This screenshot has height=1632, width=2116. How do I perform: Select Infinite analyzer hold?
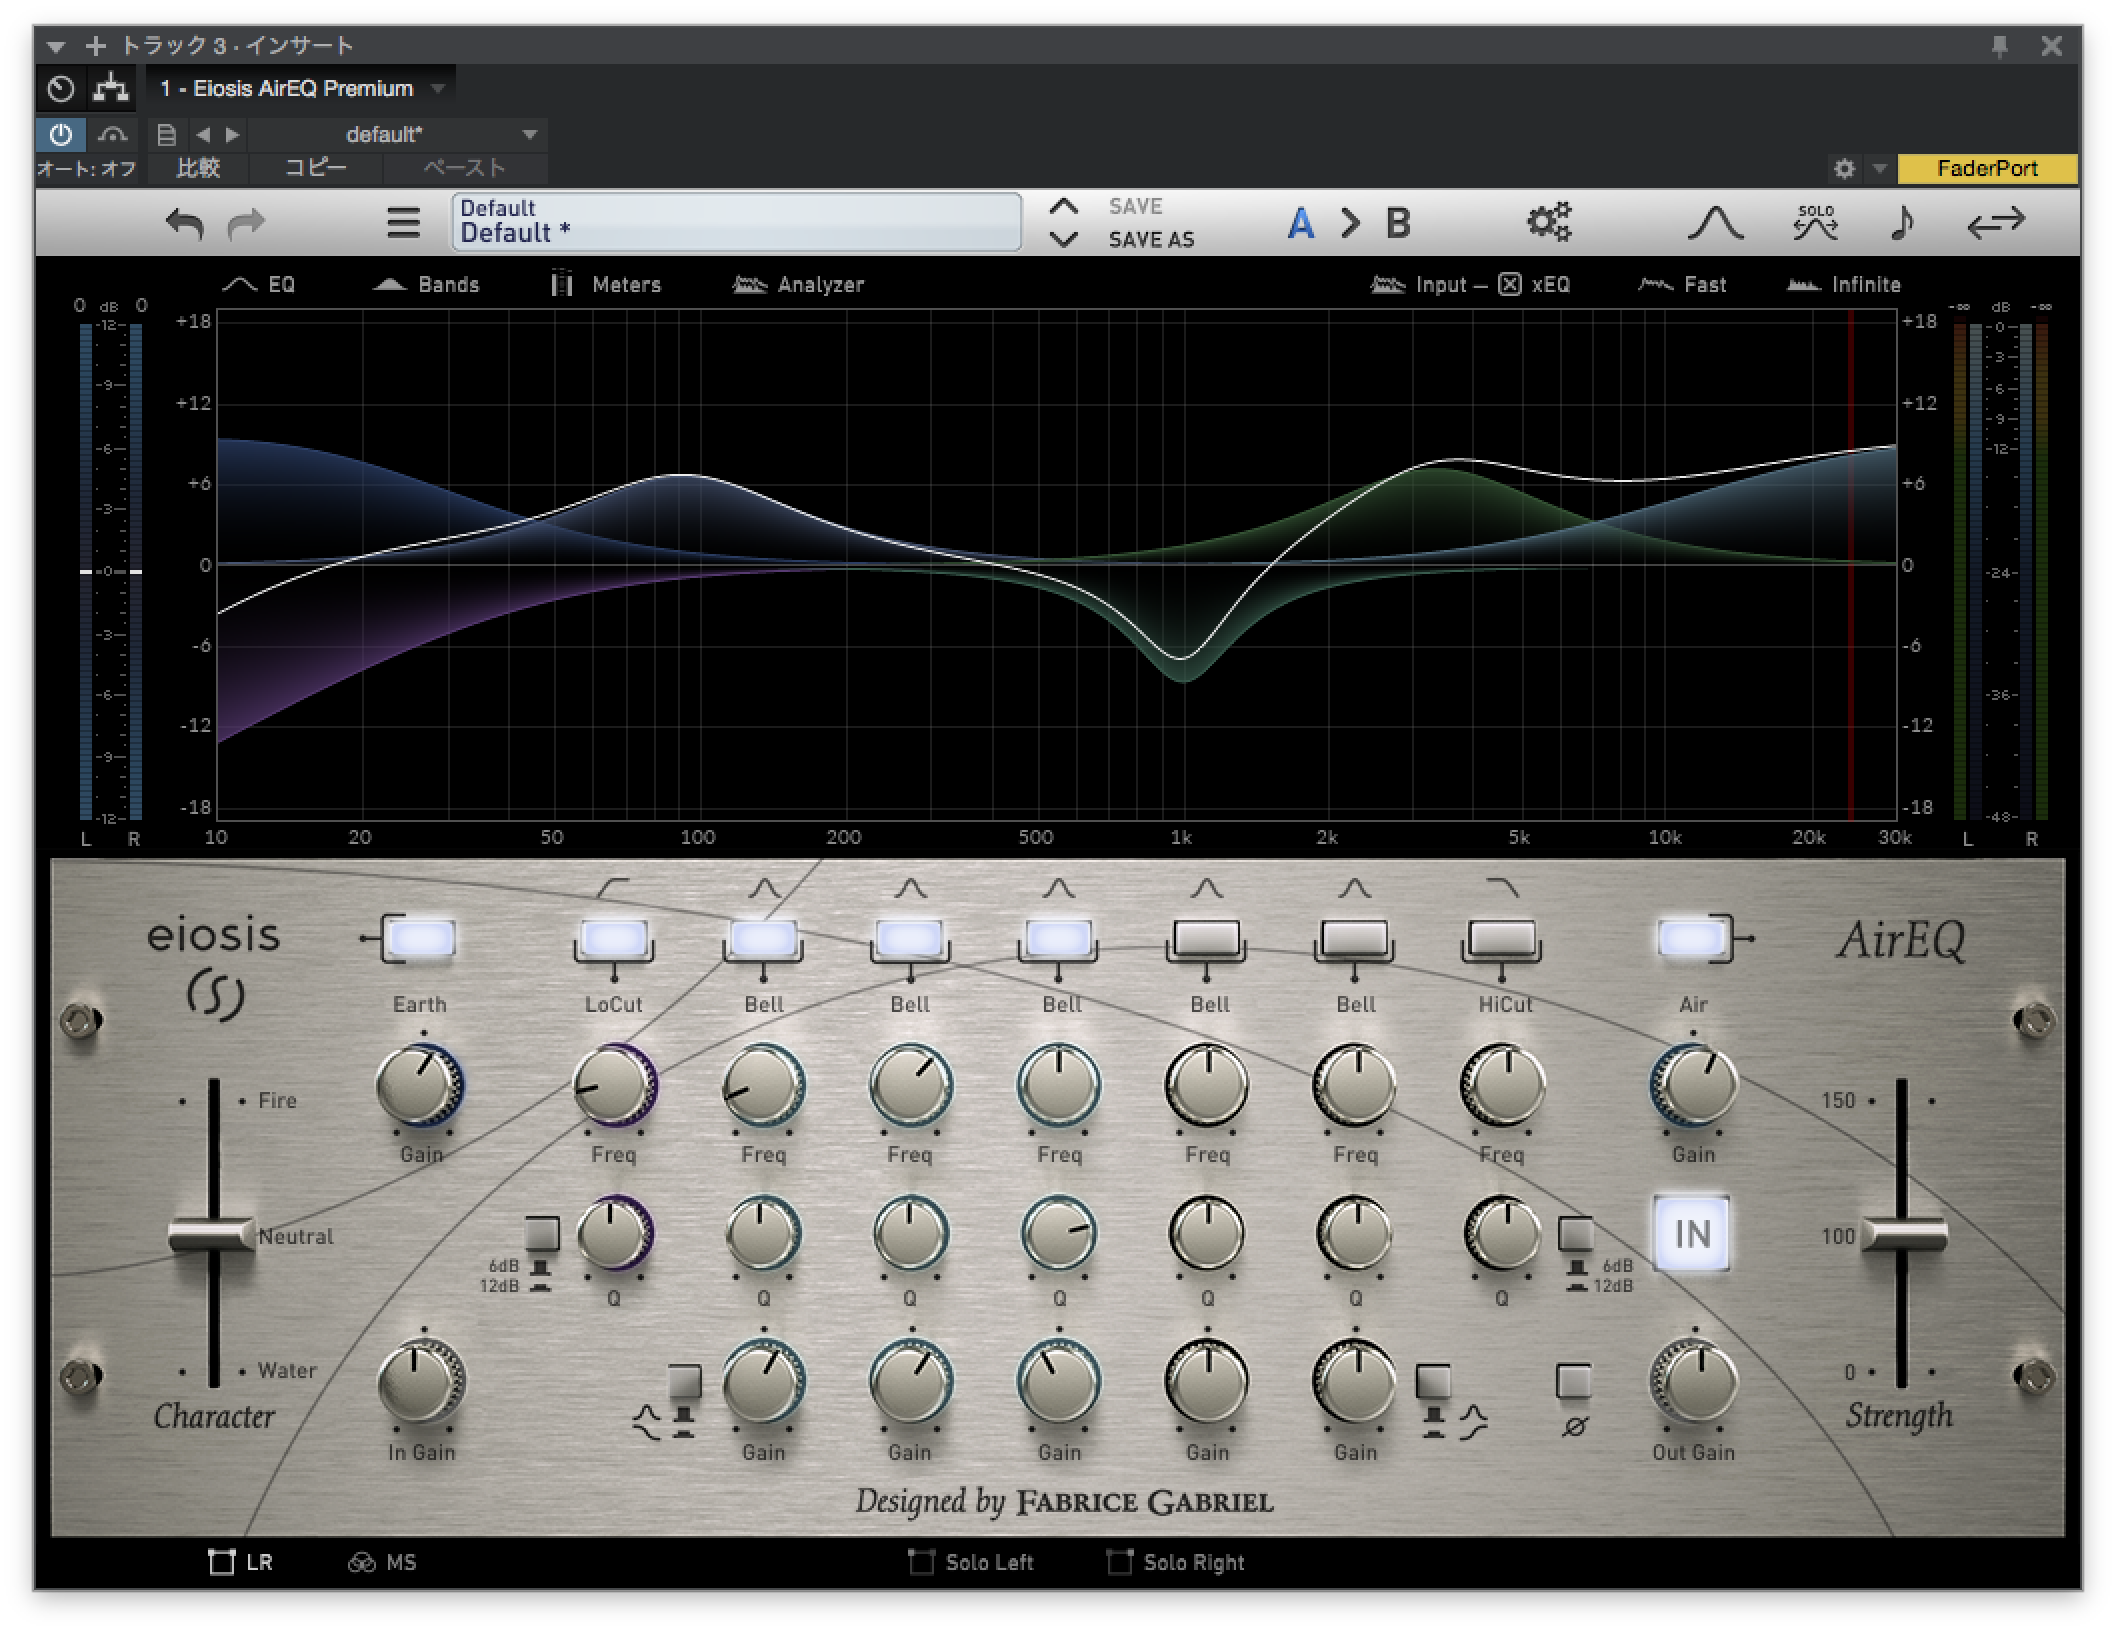click(x=1843, y=285)
